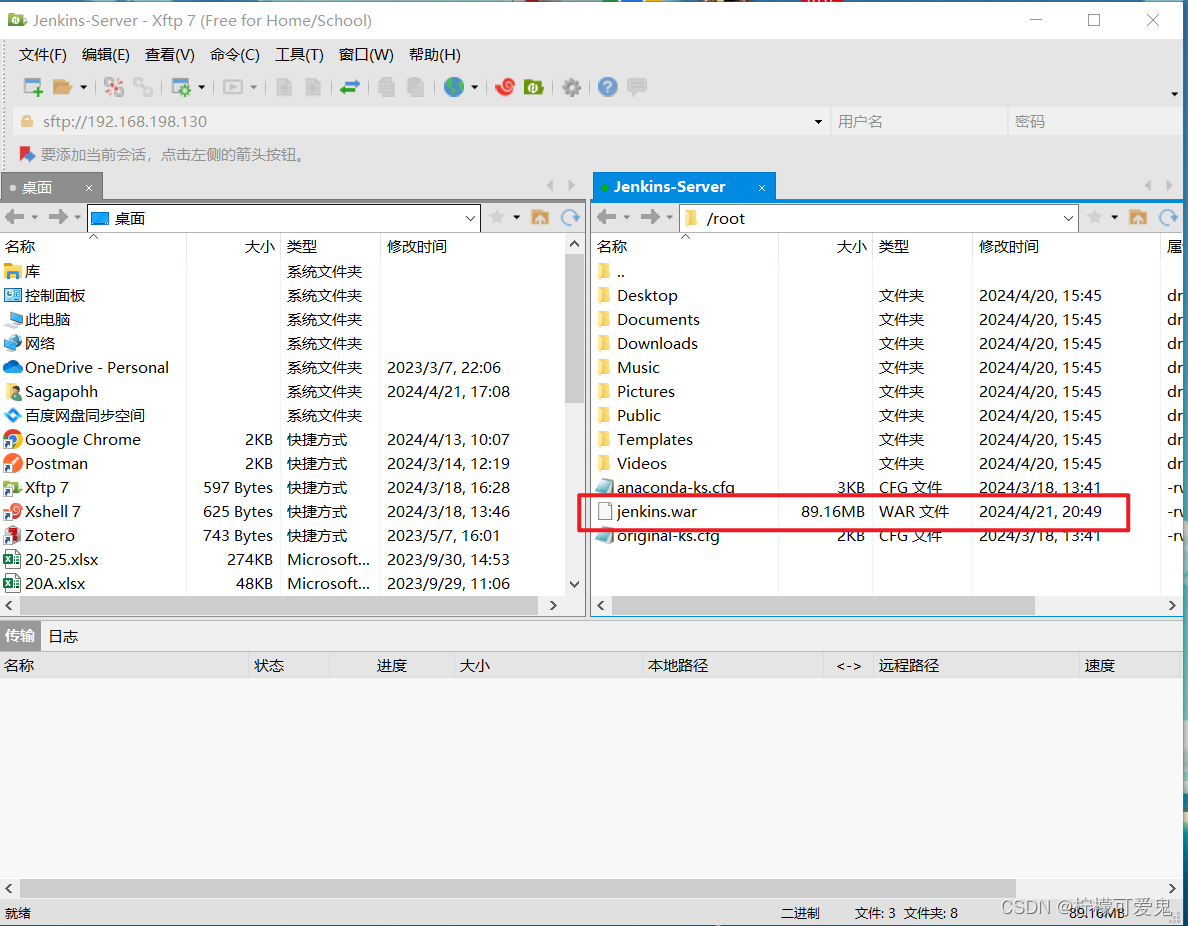Click the forward arrow in local pane
This screenshot has height=926, width=1188.
point(58,217)
